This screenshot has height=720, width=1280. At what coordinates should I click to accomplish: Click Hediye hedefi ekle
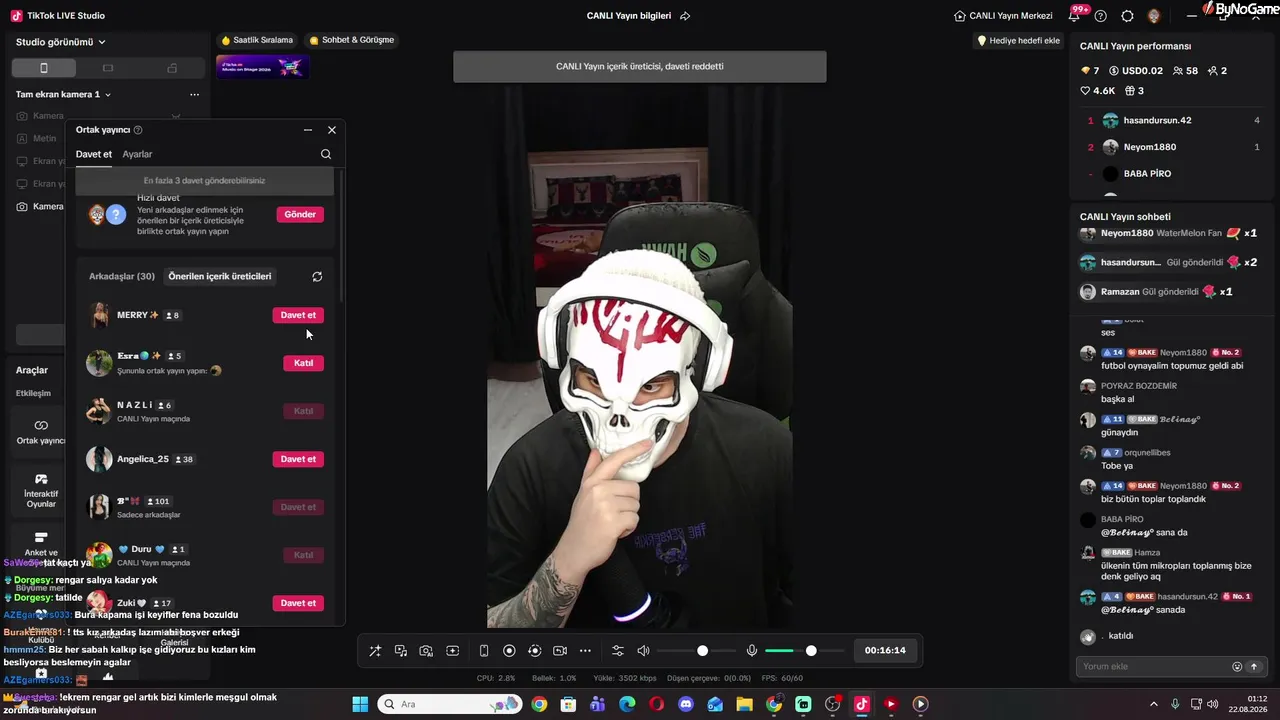(x=1018, y=40)
